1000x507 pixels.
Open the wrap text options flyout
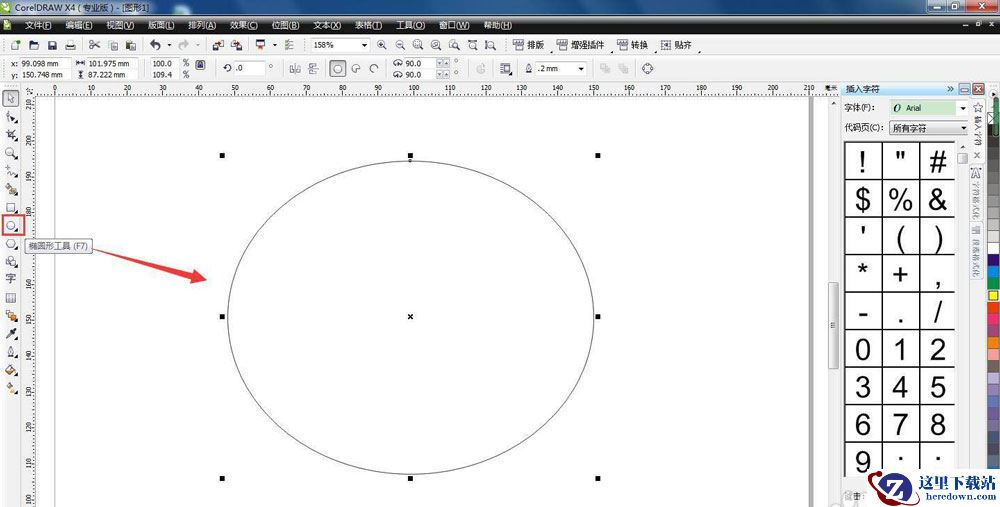click(x=506, y=69)
